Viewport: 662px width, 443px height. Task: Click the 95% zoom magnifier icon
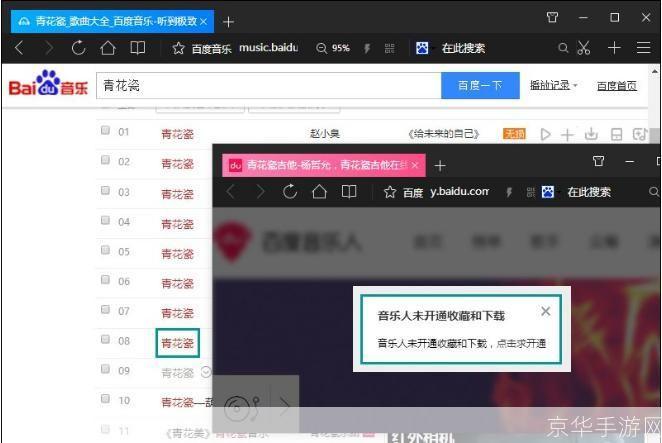click(321, 48)
